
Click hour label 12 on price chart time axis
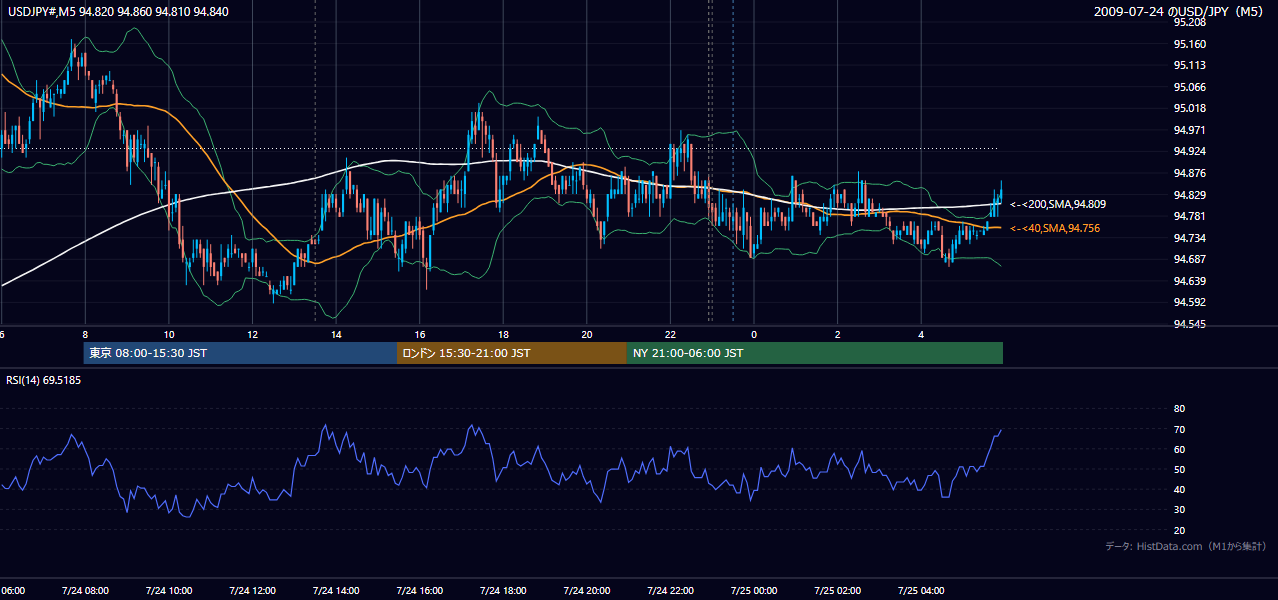tap(252, 335)
